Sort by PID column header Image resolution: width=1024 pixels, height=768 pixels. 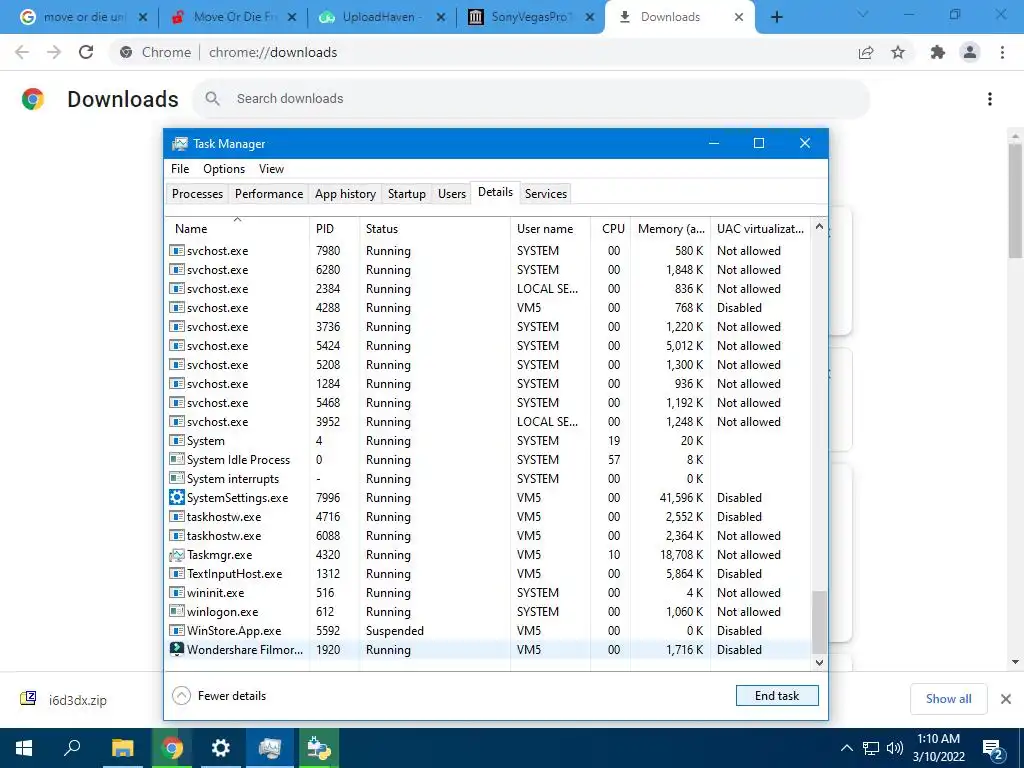click(x=334, y=229)
